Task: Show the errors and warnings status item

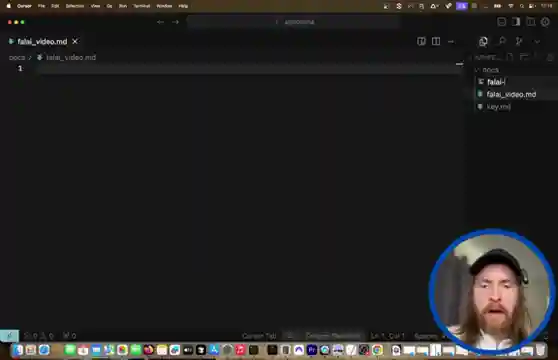Action: point(38,336)
